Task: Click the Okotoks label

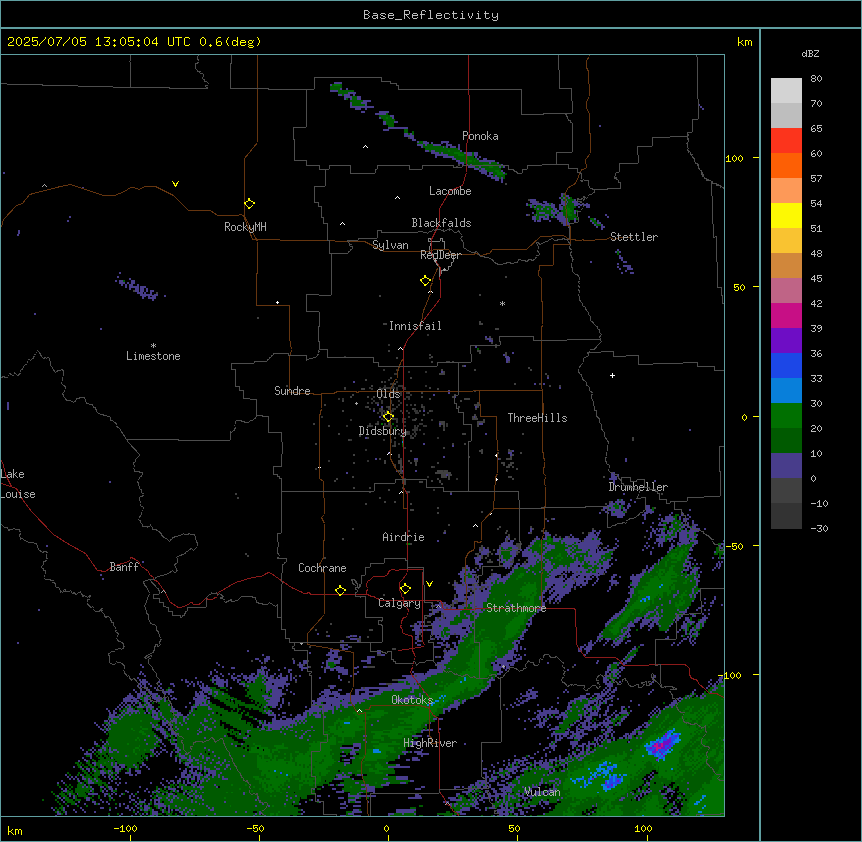Action: 412,700
